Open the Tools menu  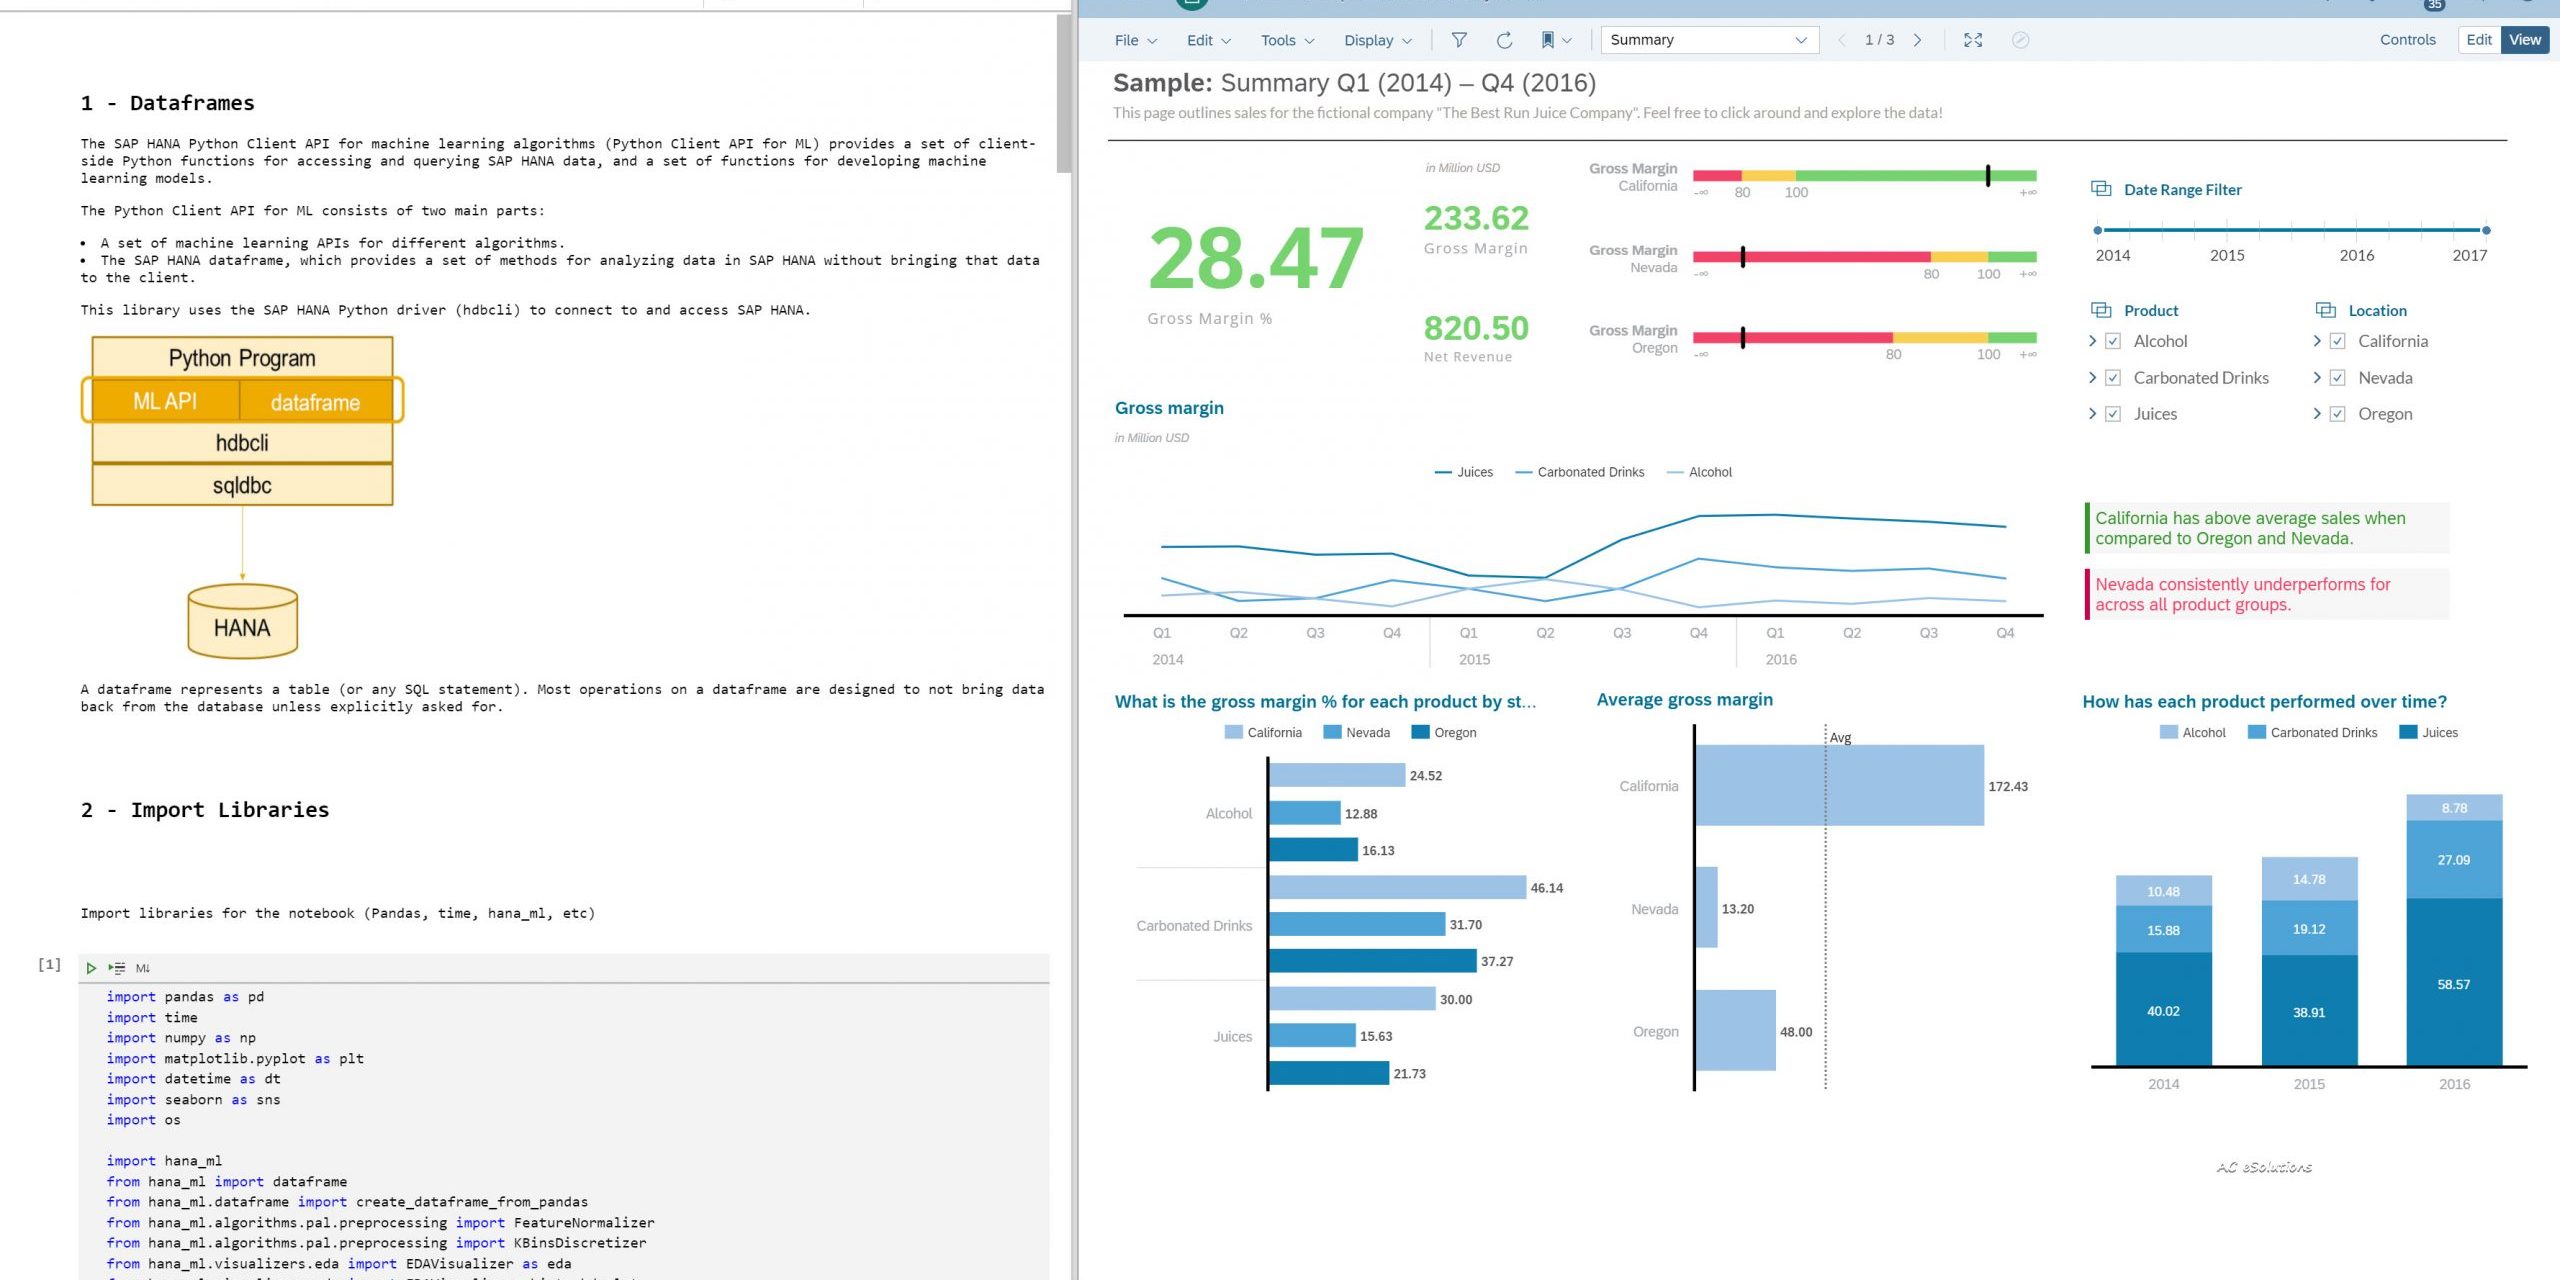click(1286, 40)
